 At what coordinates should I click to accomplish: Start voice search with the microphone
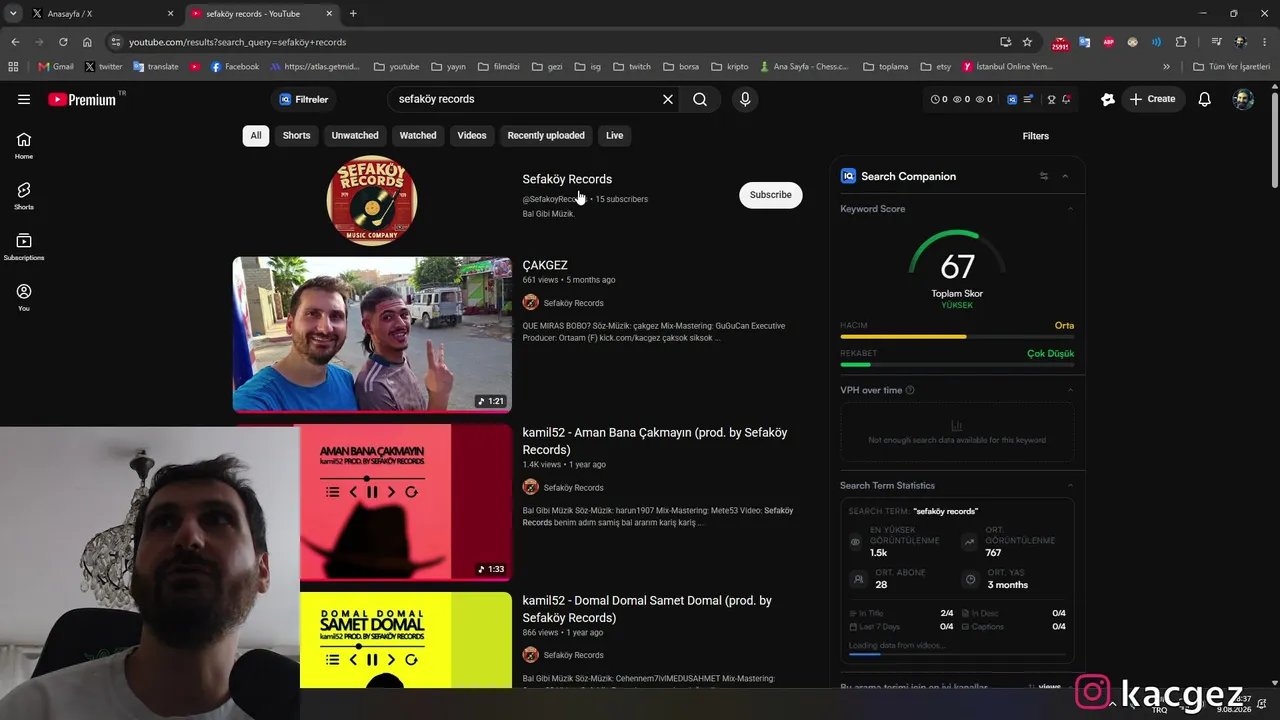(x=744, y=99)
